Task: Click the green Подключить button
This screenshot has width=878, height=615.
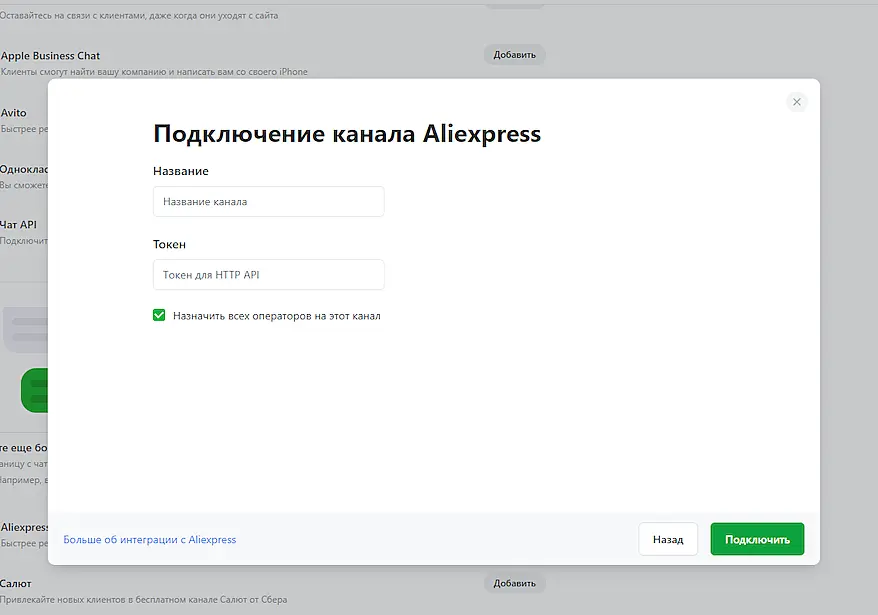Action: coord(757,539)
